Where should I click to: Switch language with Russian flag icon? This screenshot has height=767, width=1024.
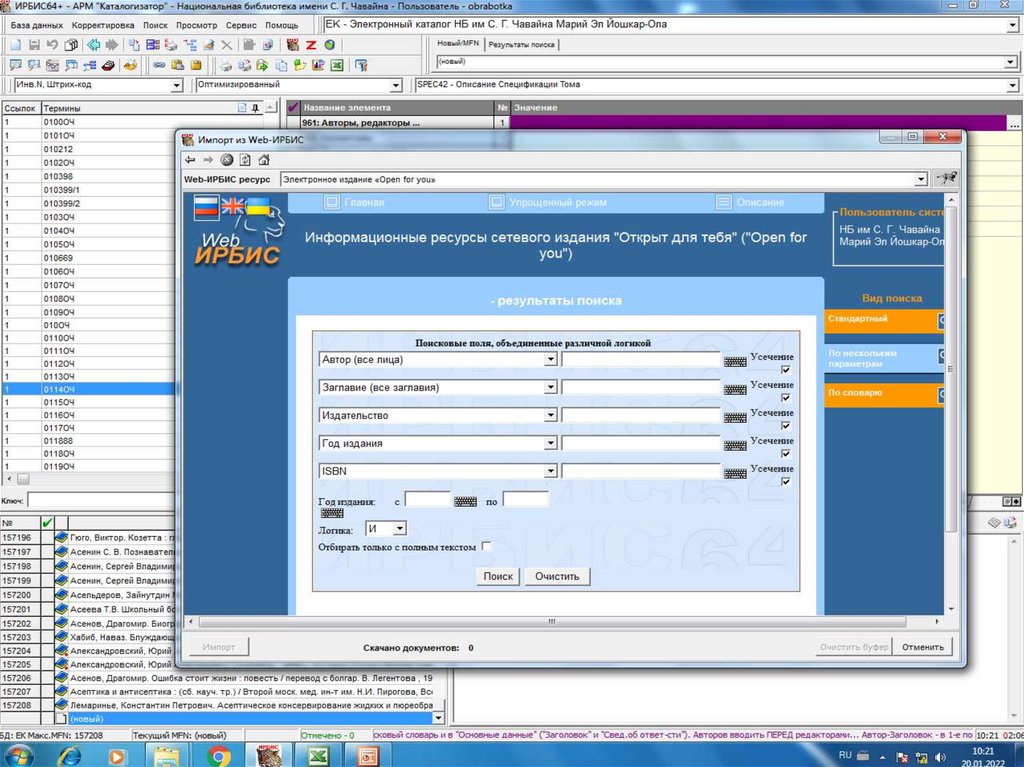click(206, 206)
